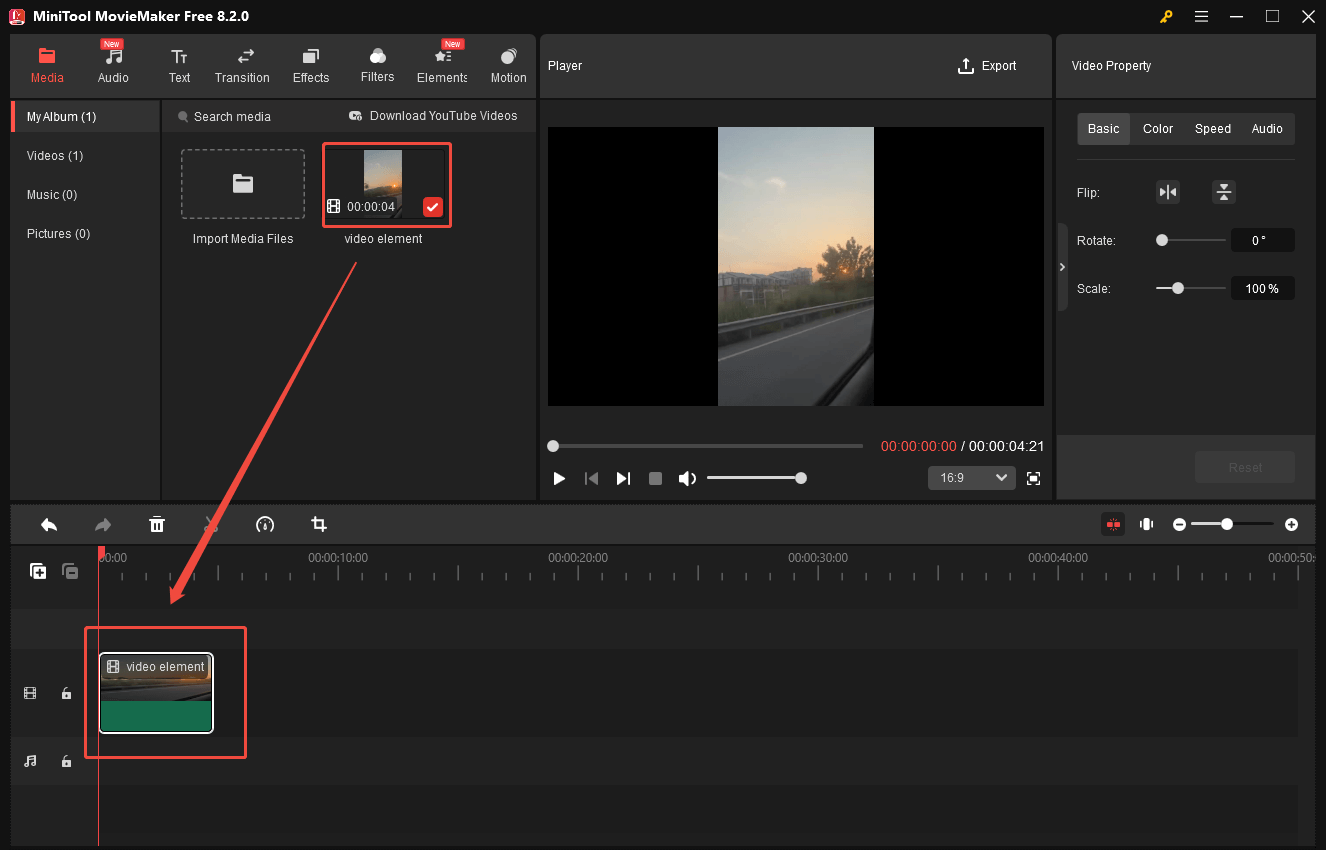The width and height of the screenshot is (1326, 850).
Task: Expand the collapsed Video Property side panel arrow
Action: coord(1062,267)
